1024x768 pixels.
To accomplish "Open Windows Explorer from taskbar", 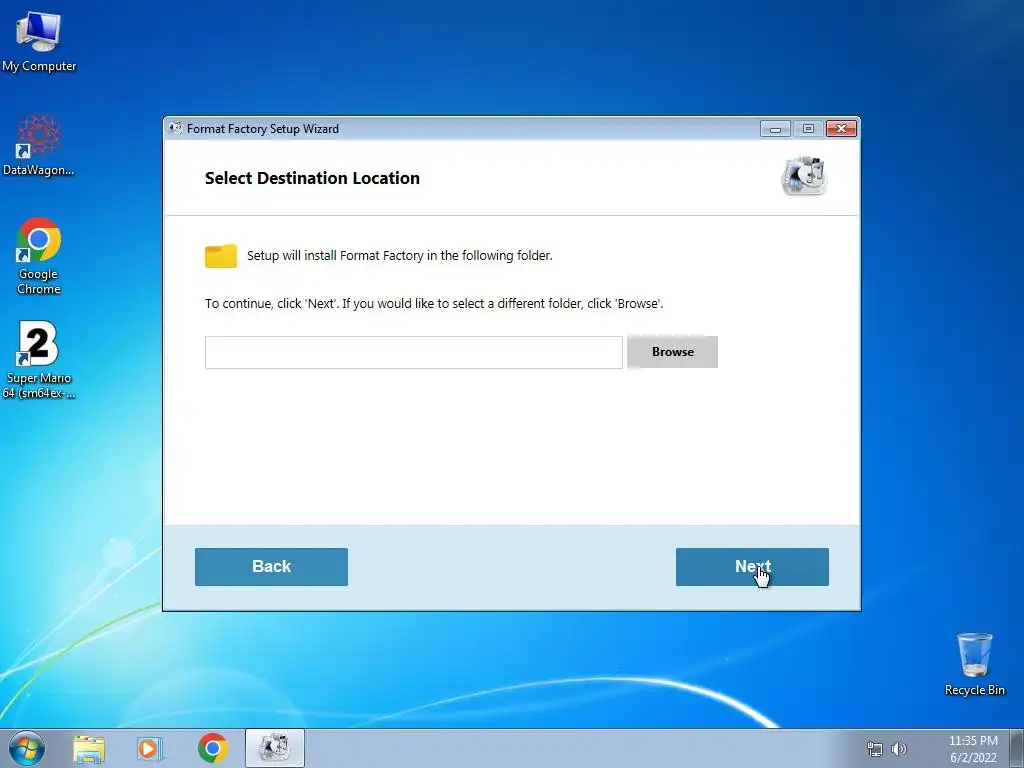I will point(89,749).
